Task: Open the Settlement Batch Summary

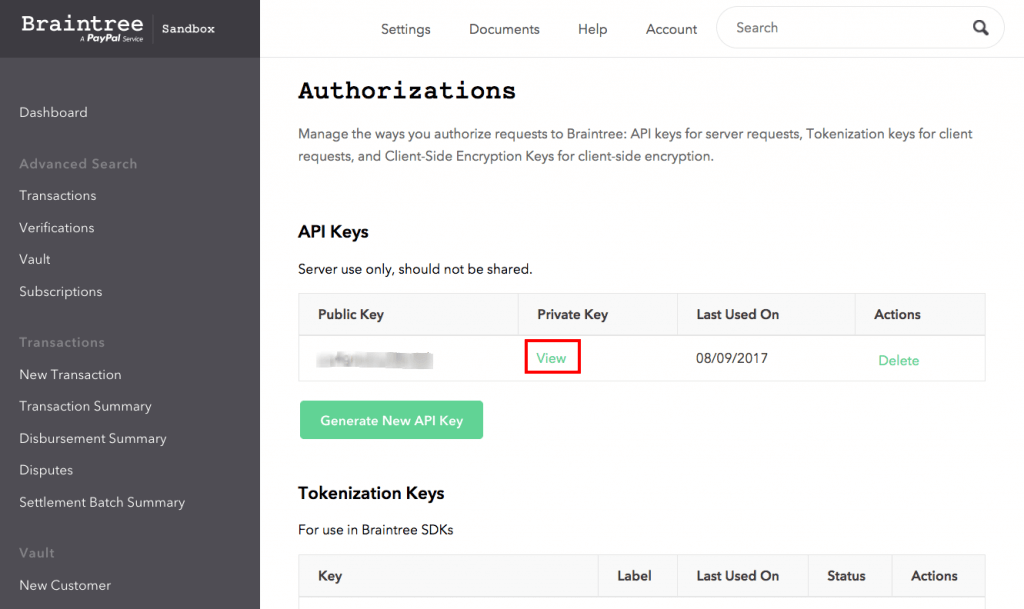Action: click(101, 502)
